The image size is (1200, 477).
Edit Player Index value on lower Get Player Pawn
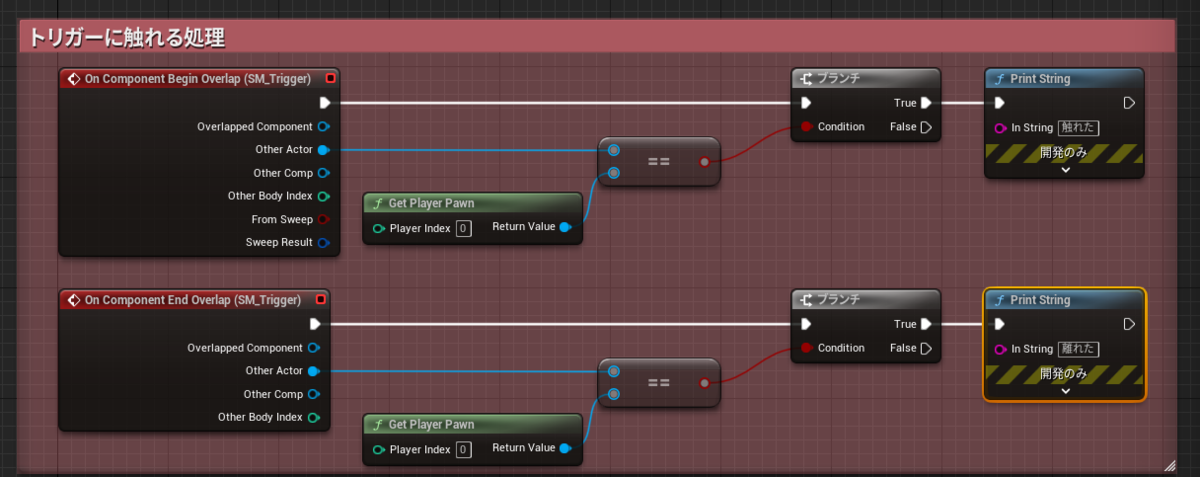click(463, 450)
